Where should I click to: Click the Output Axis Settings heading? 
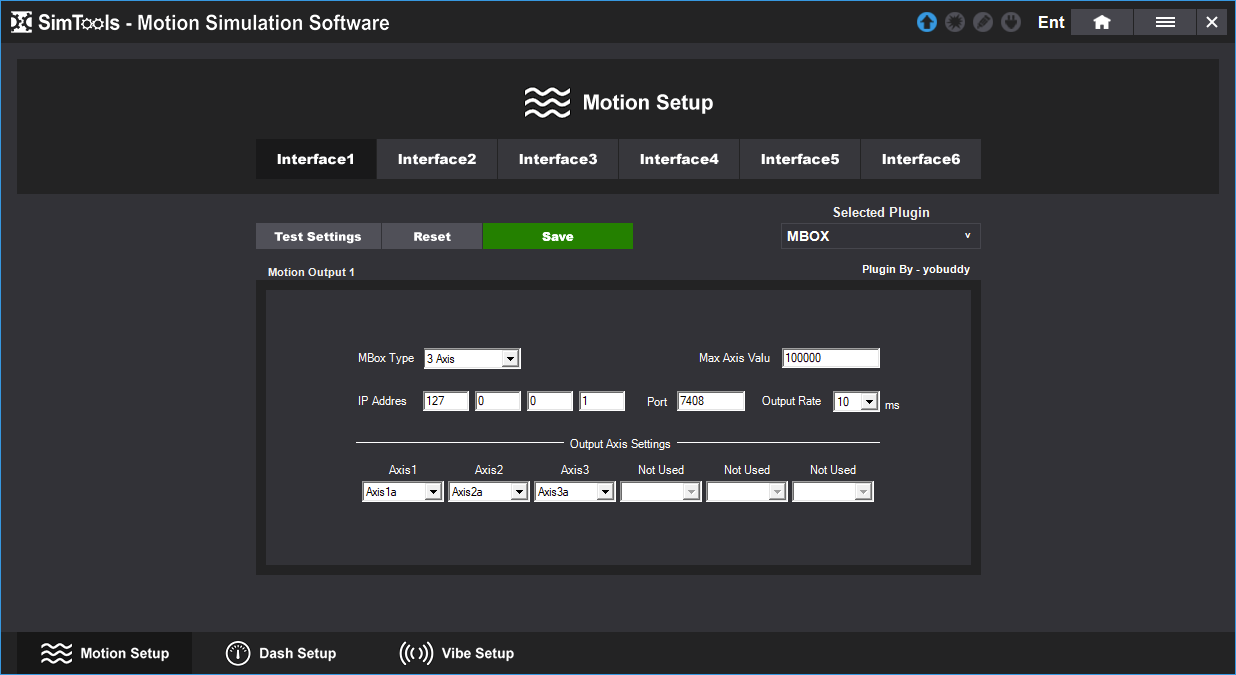pyautogui.click(x=620, y=444)
